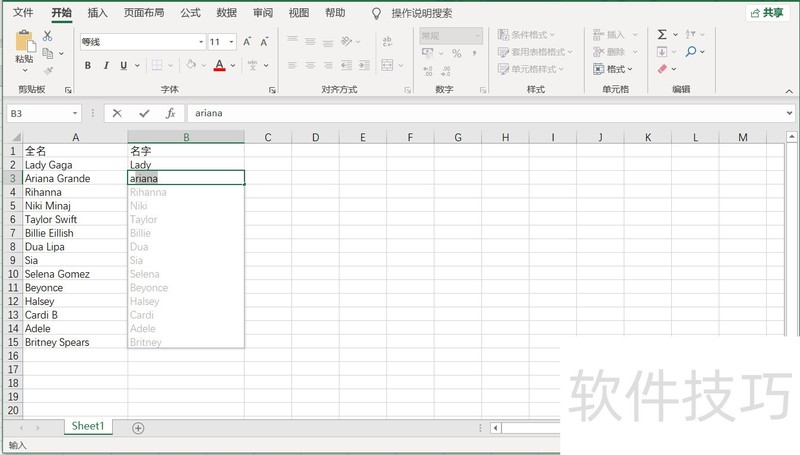The image size is (800, 455).
Task: Switch to the Formulas (公式) tab
Action: pos(190,13)
